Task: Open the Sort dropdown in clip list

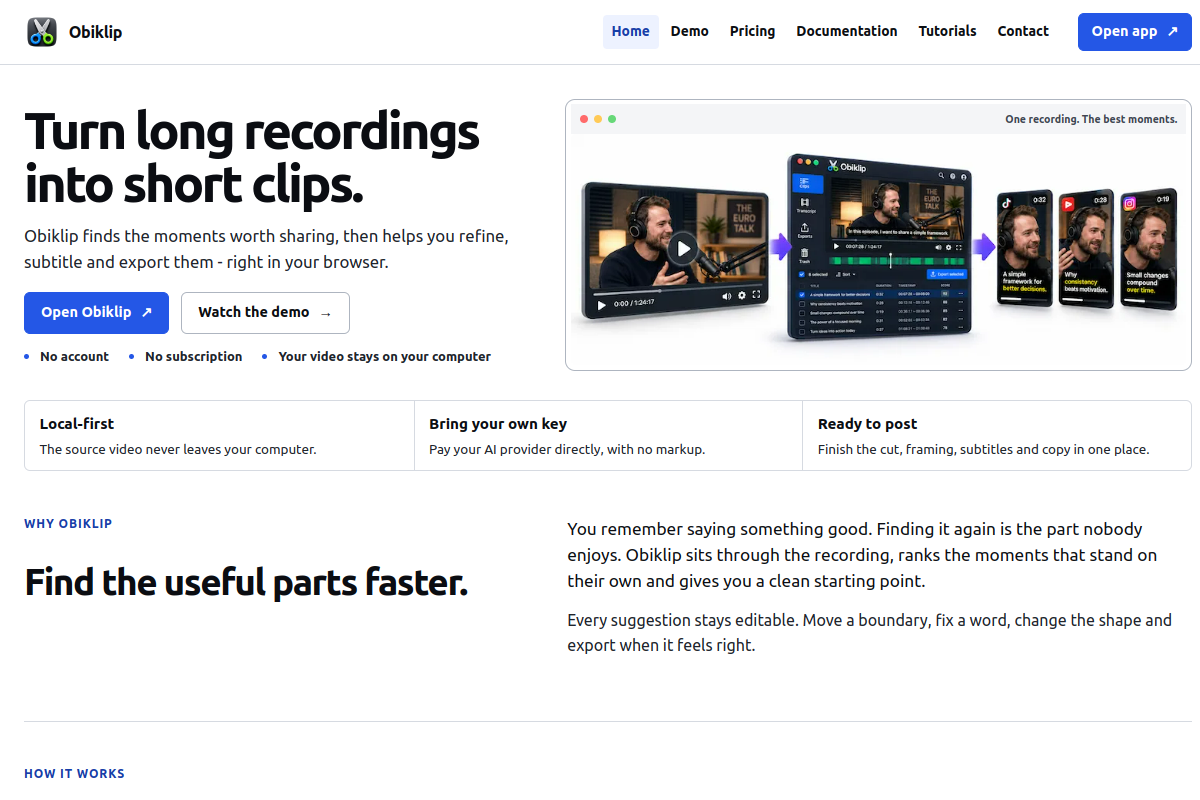Action: click(846, 274)
